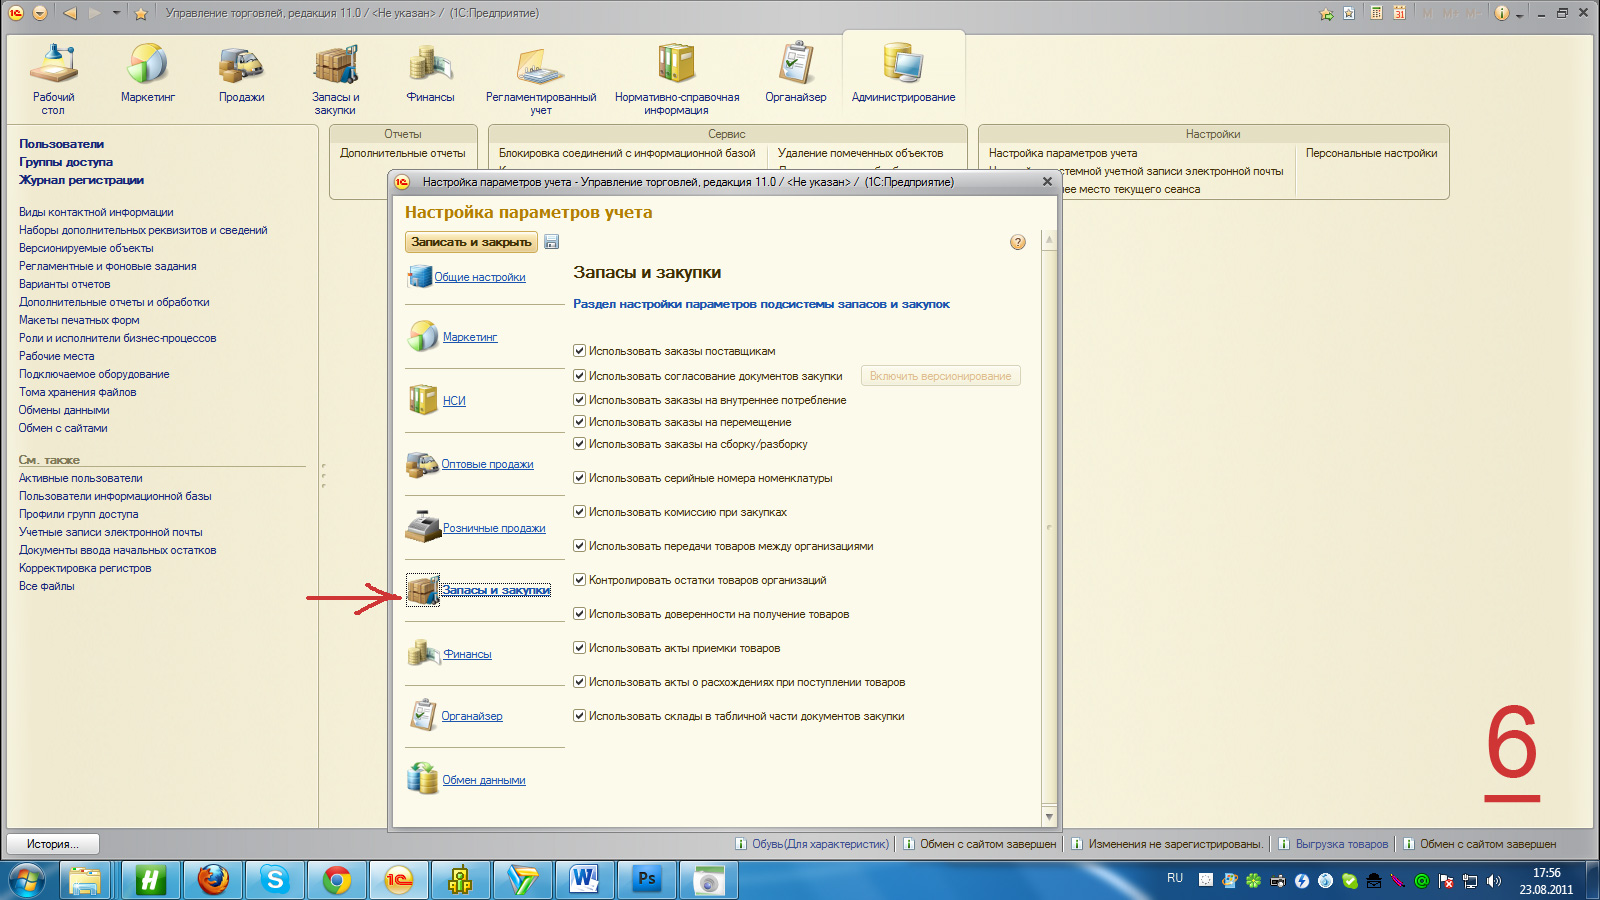Image resolution: width=1600 pixels, height=900 pixels.
Task: Toggle Использовать заказы на сборку/разборку checkbox
Action: 579,444
